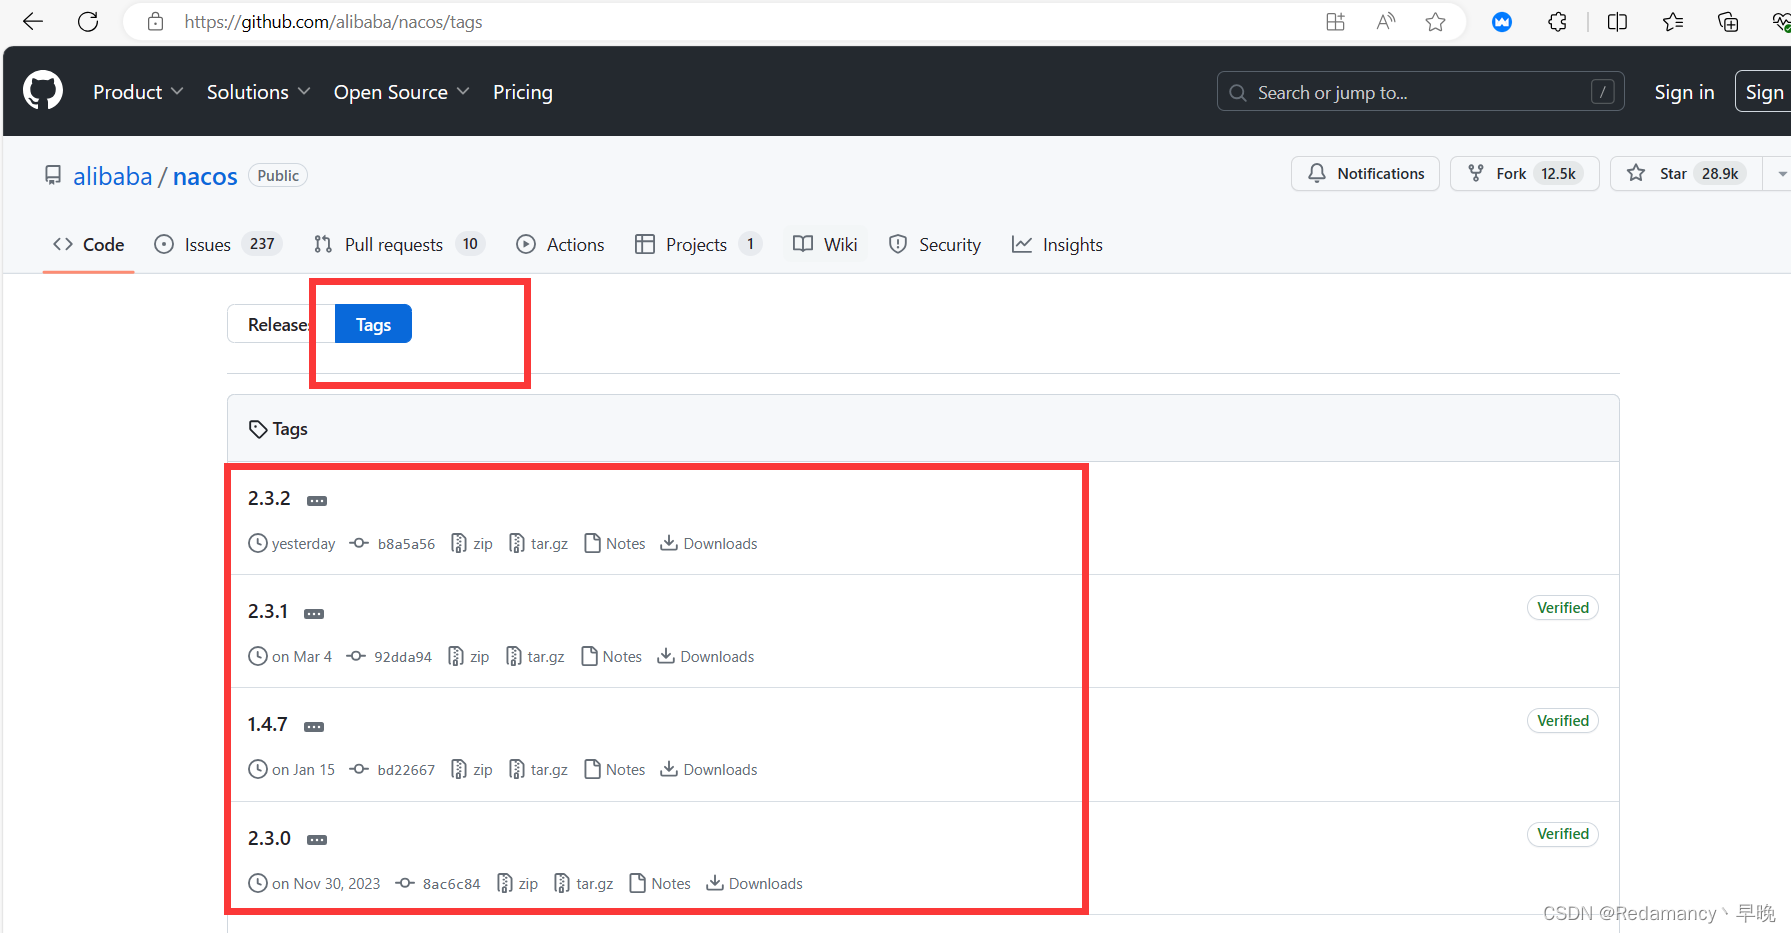View site info via the lock icon

coord(155,21)
